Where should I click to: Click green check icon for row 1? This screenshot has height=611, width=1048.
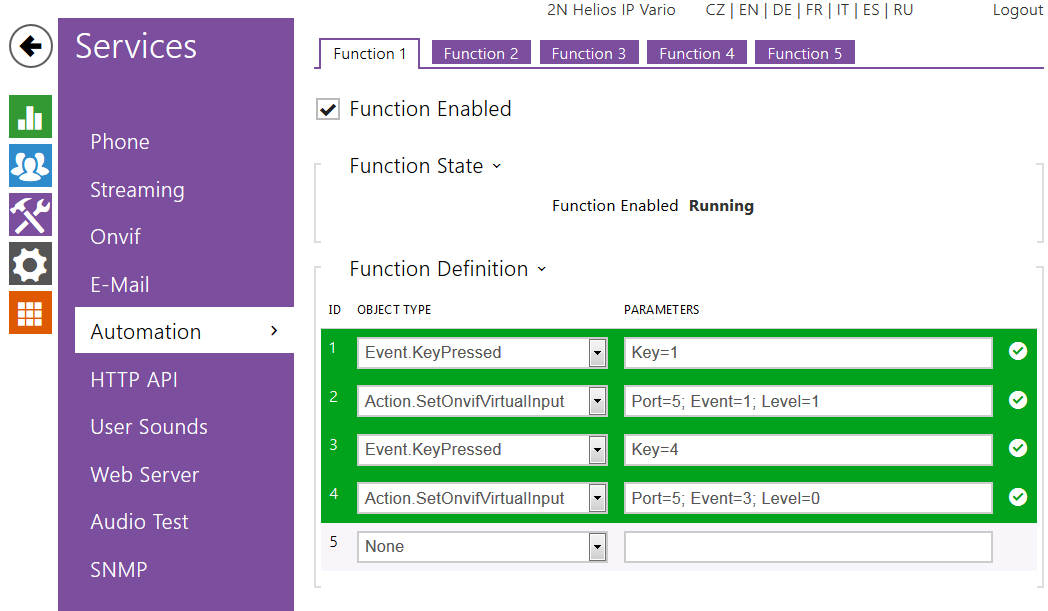click(1018, 351)
